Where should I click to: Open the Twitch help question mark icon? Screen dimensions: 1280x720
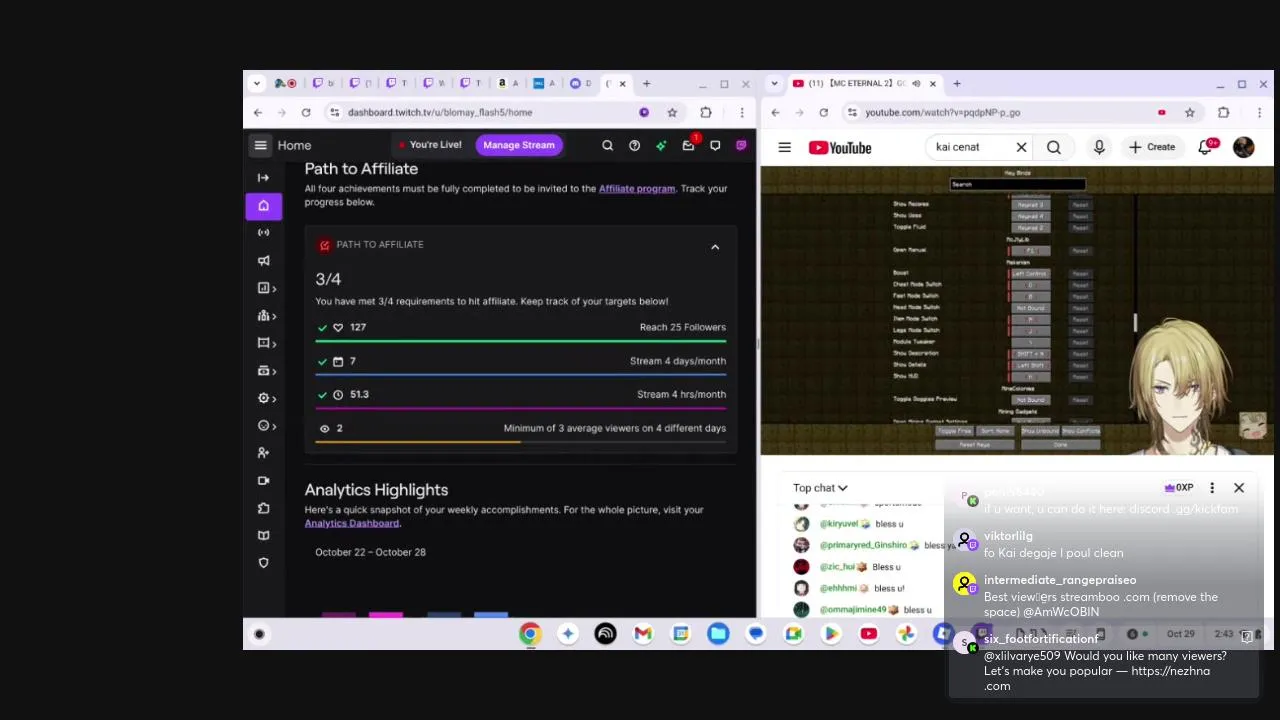pos(634,146)
